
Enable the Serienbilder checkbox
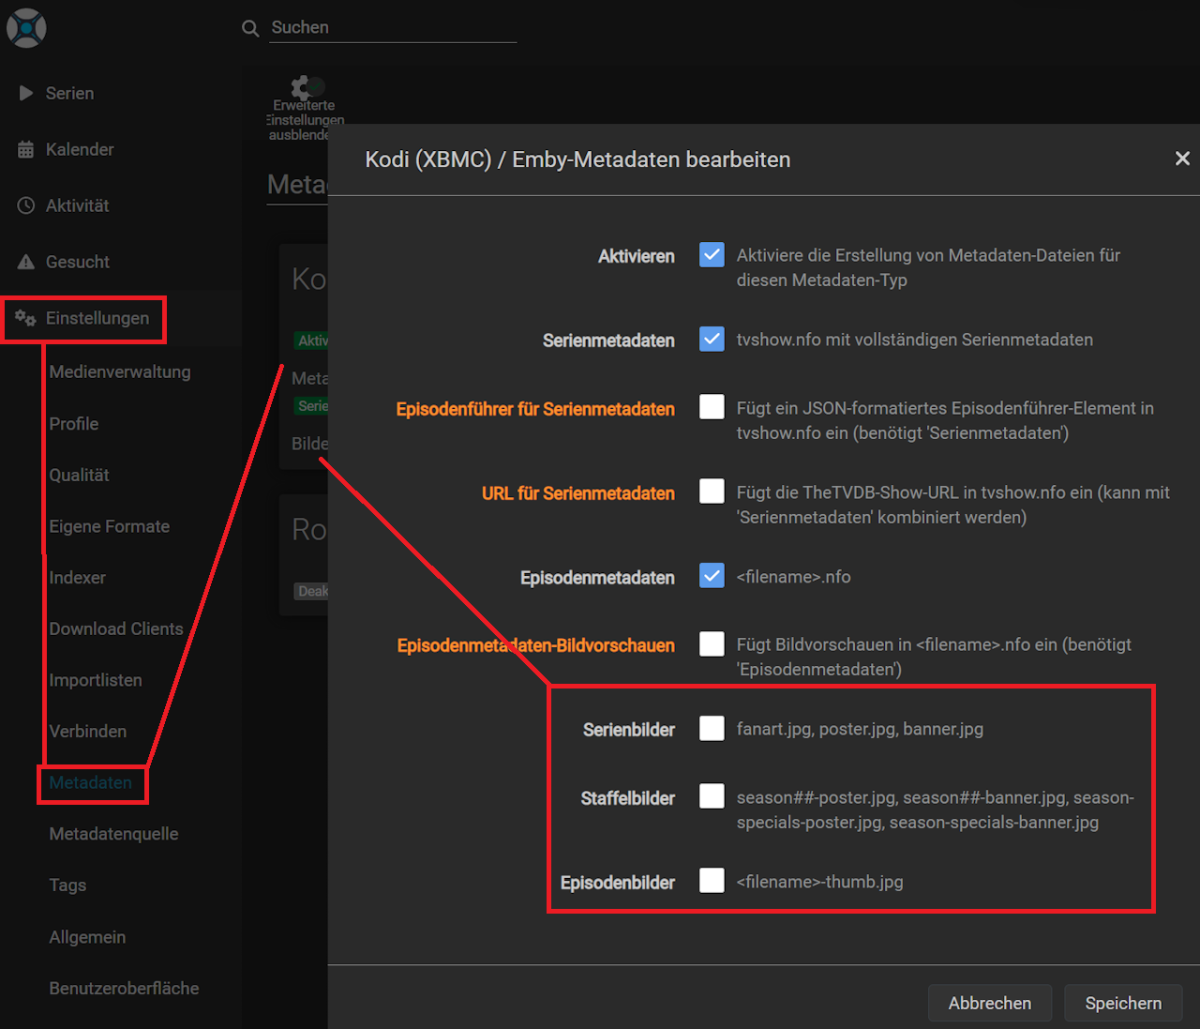coord(711,728)
